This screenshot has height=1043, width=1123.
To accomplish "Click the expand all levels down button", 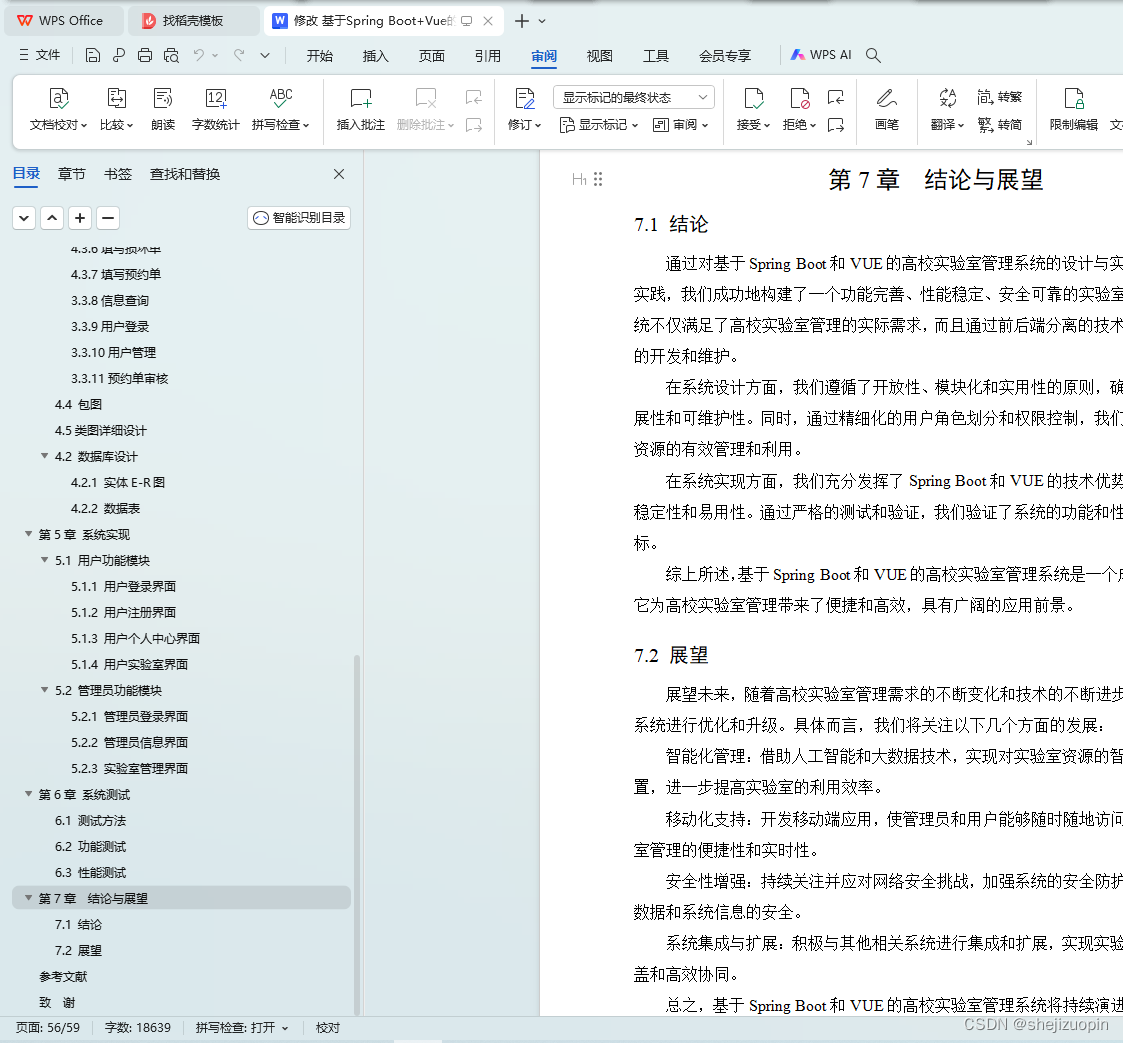I will 24,218.
